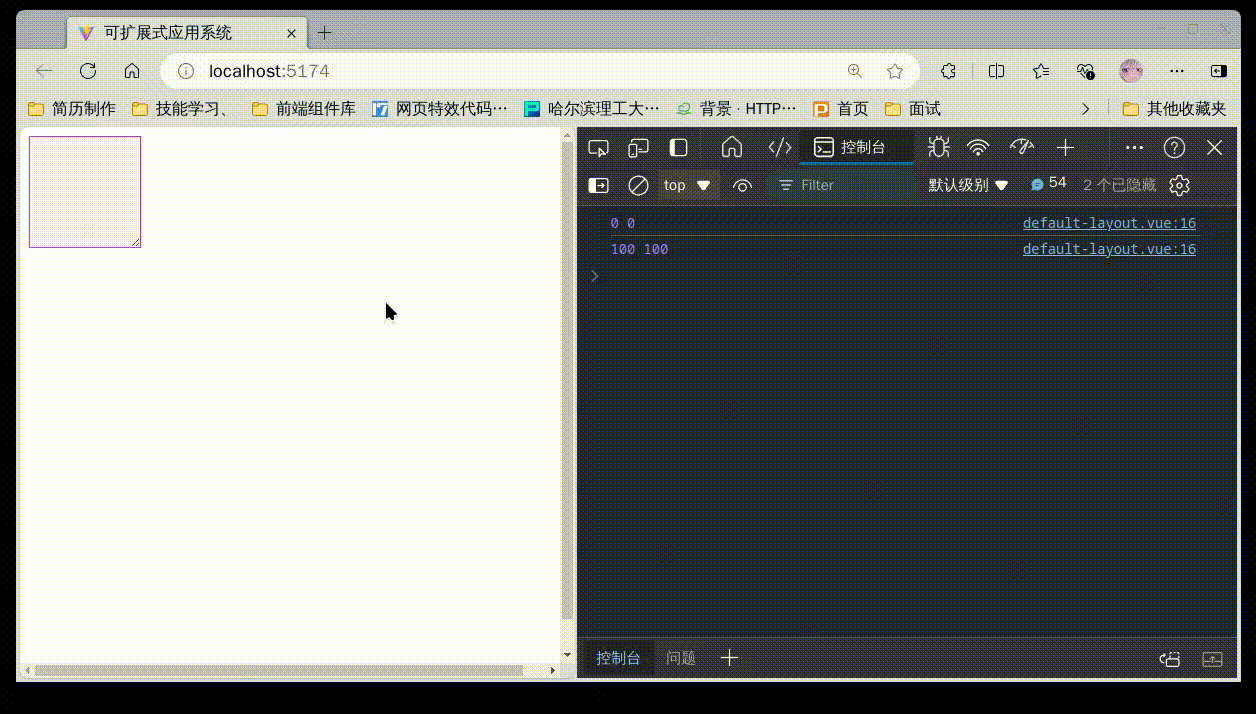Image resolution: width=1256 pixels, height=714 pixels.
Task: Click the page's vertical scrollbar
Action: pyautogui.click(x=567, y=381)
